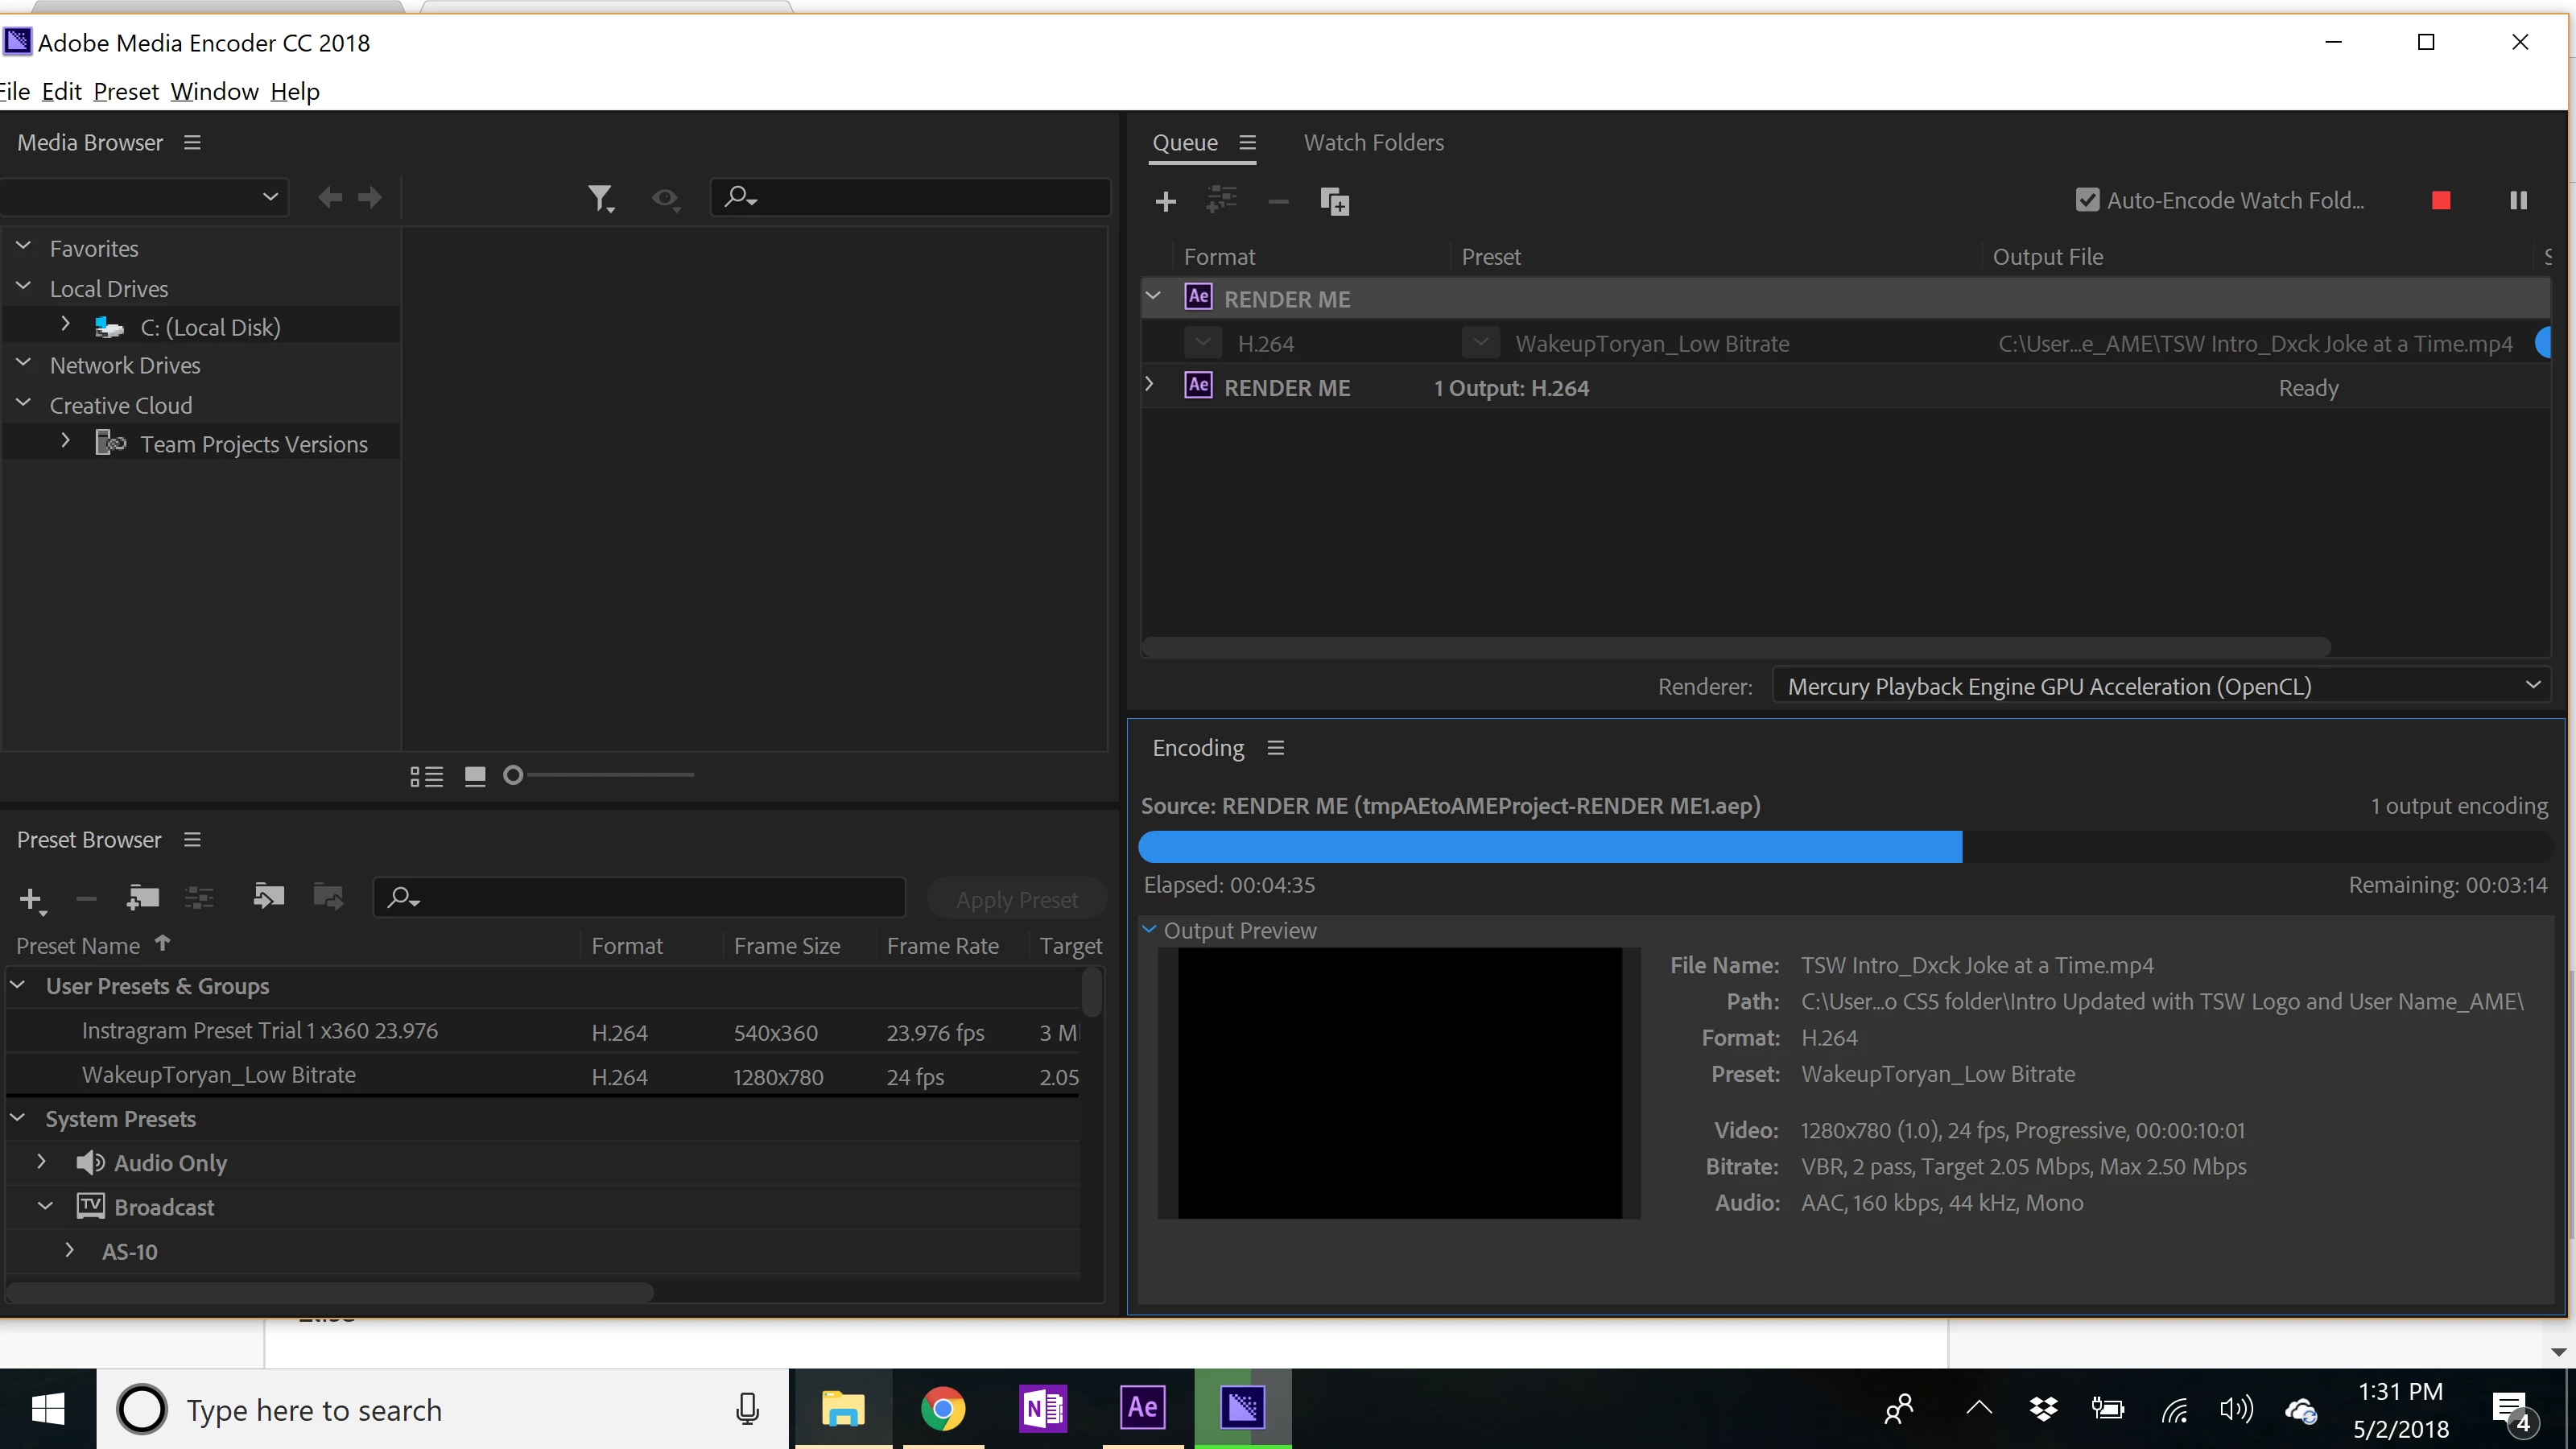Open the Renderer dropdown
The width and height of the screenshot is (2576, 1449).
[x=2160, y=686]
